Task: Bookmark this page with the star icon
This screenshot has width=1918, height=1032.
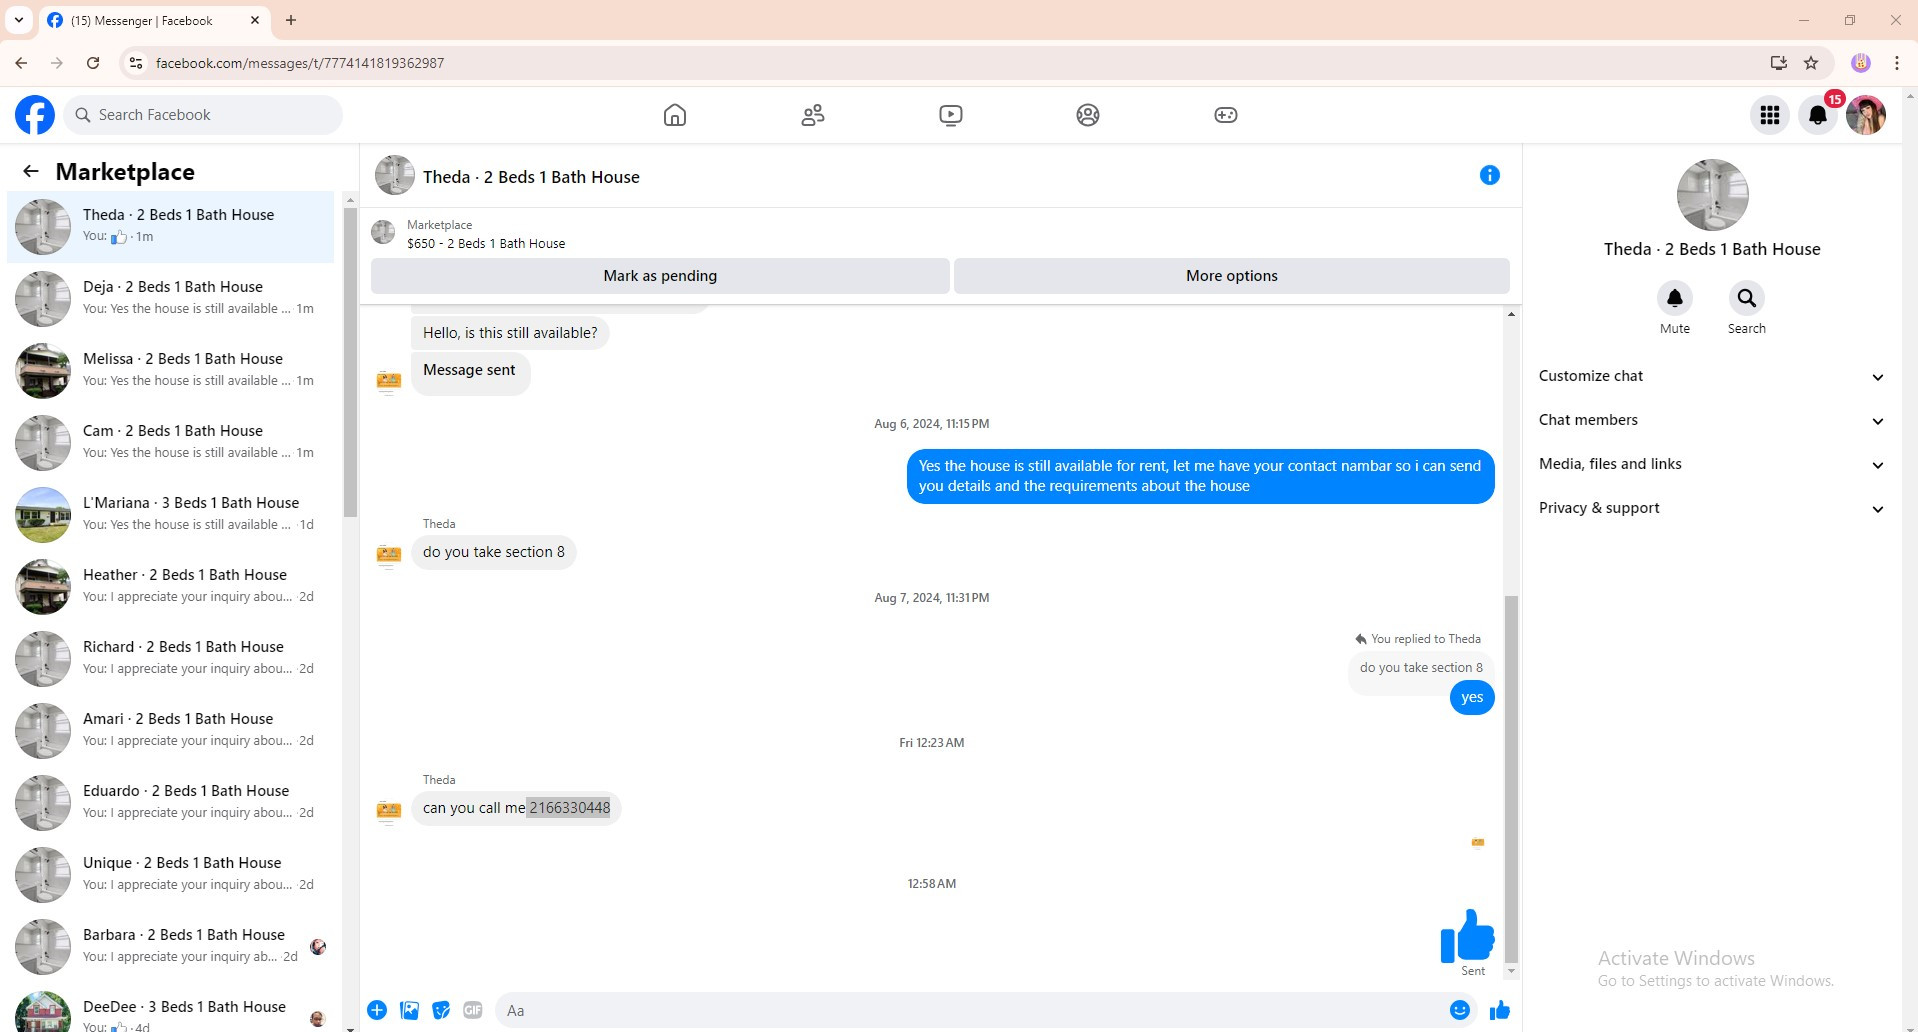Action: point(1811,63)
